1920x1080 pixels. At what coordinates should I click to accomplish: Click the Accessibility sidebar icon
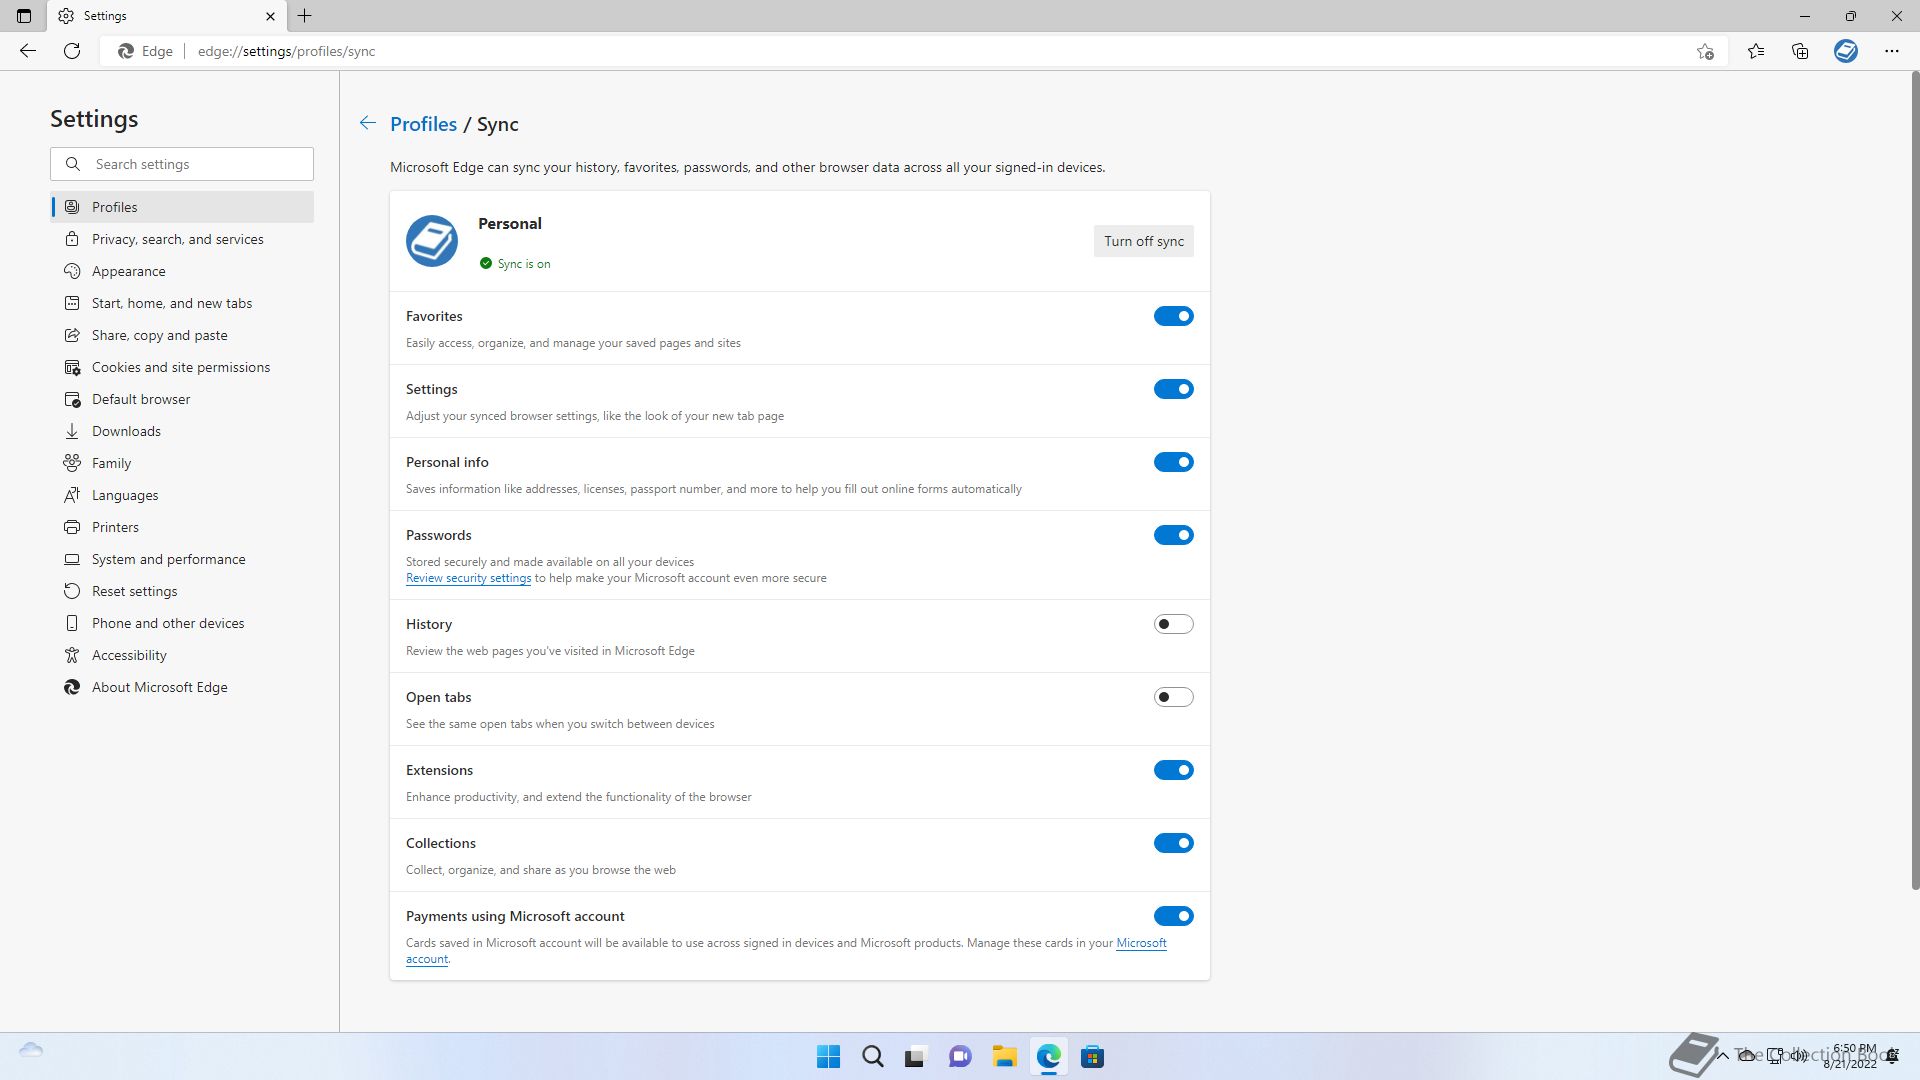pos(72,655)
